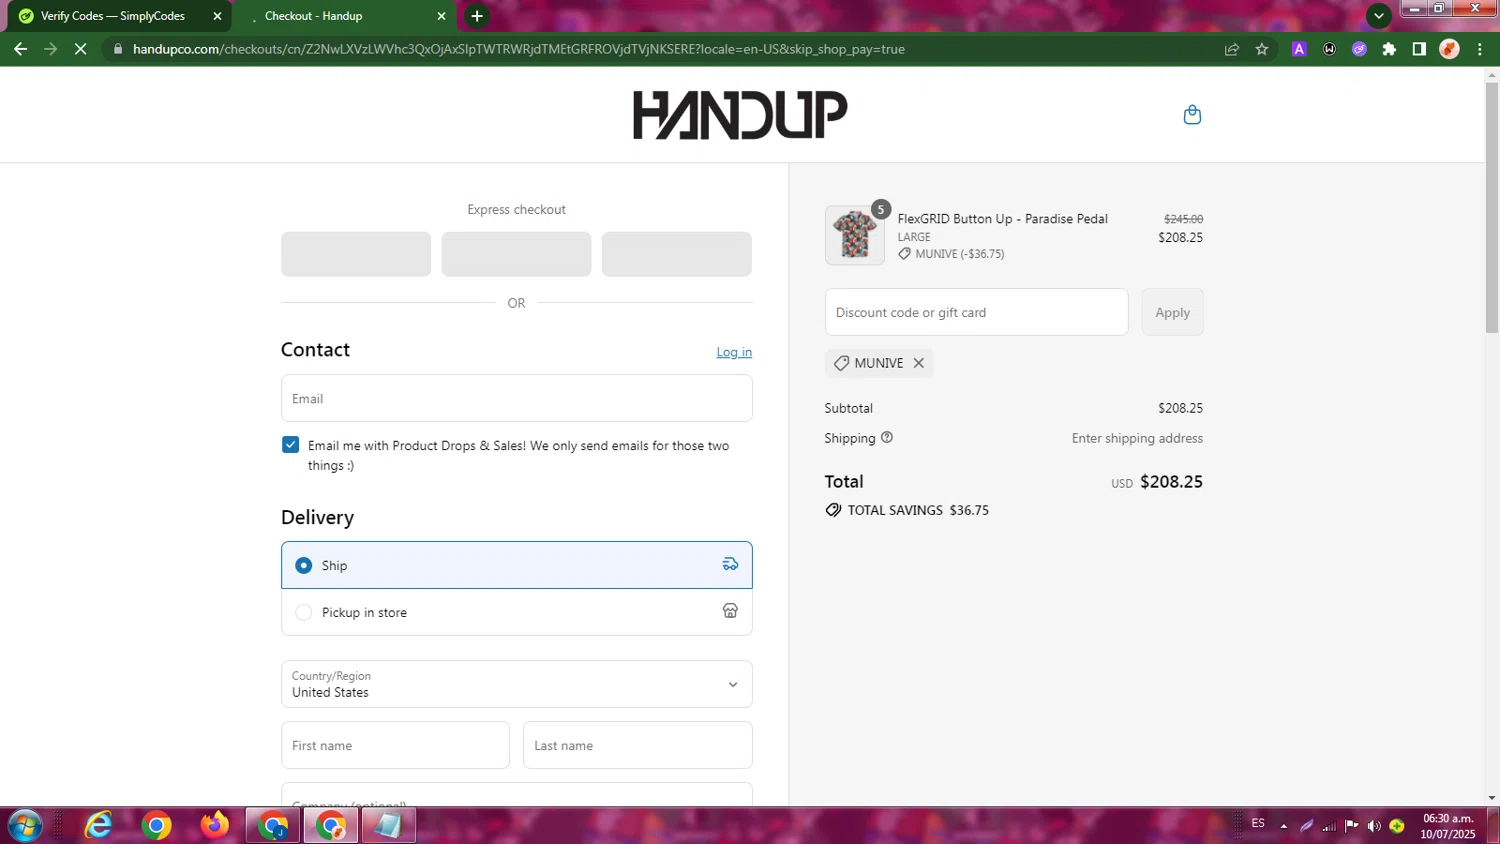The image size is (1500, 844).
Task: Click the total amount $208.25
Action: (1171, 481)
